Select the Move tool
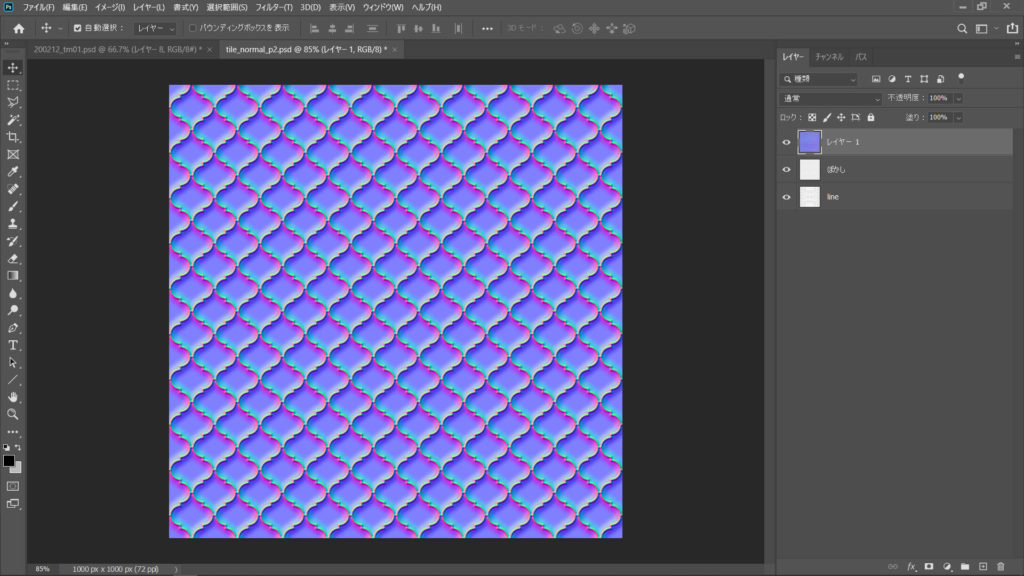Image resolution: width=1024 pixels, height=576 pixels. point(13,70)
